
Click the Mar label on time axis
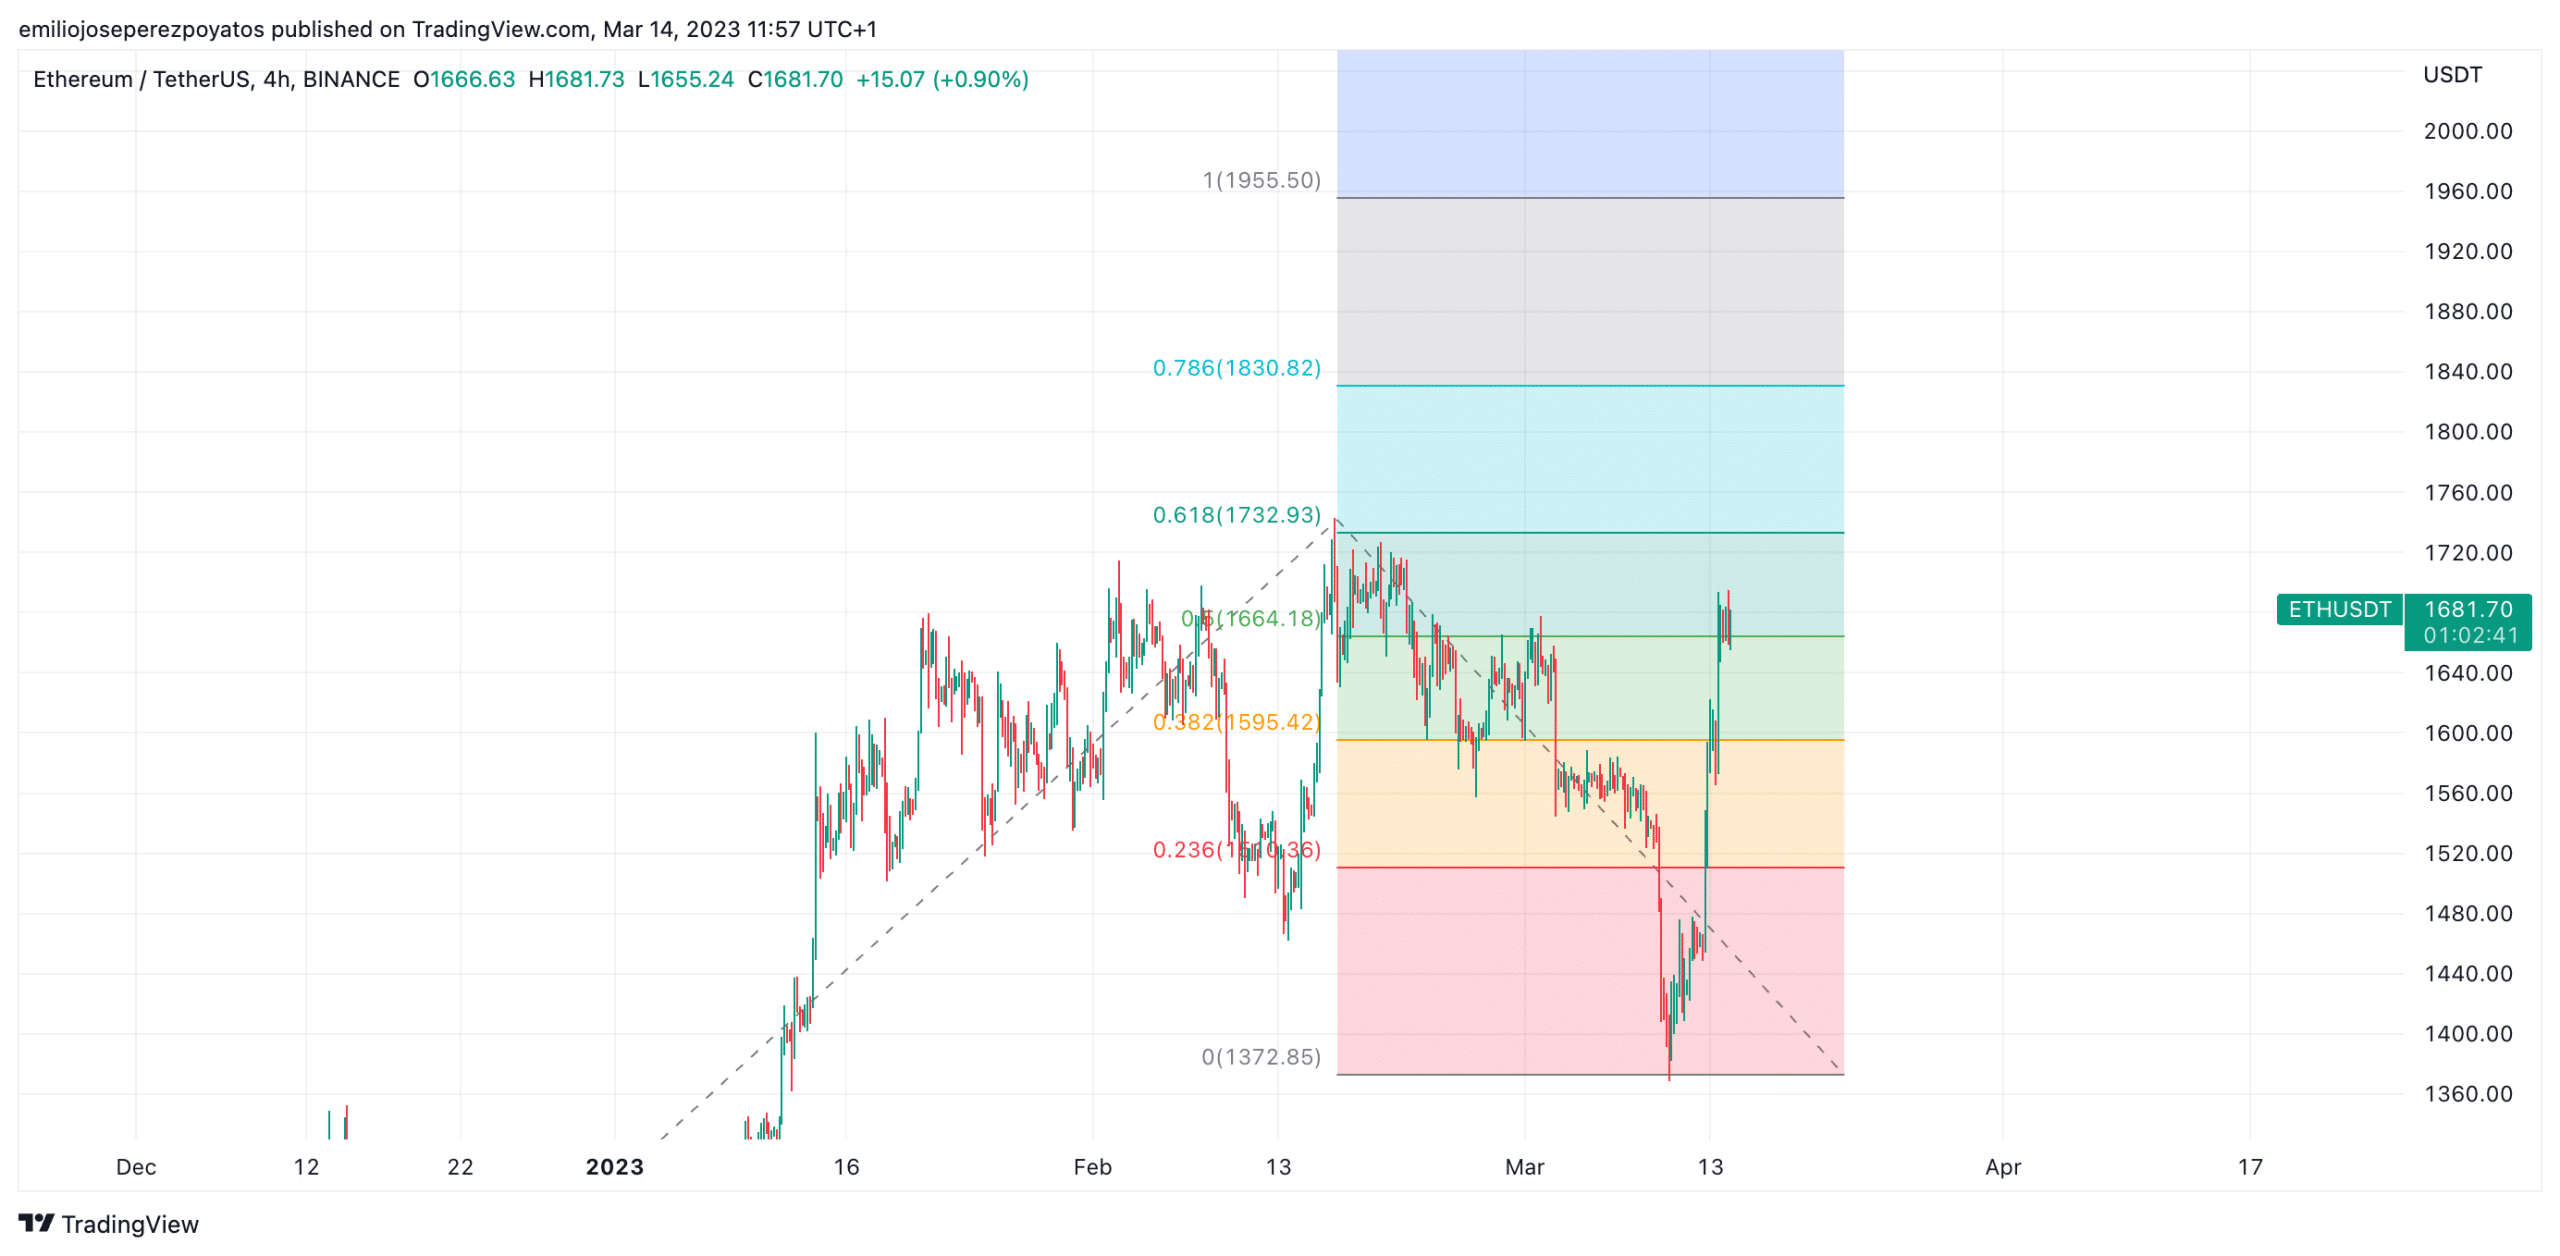1524,1167
